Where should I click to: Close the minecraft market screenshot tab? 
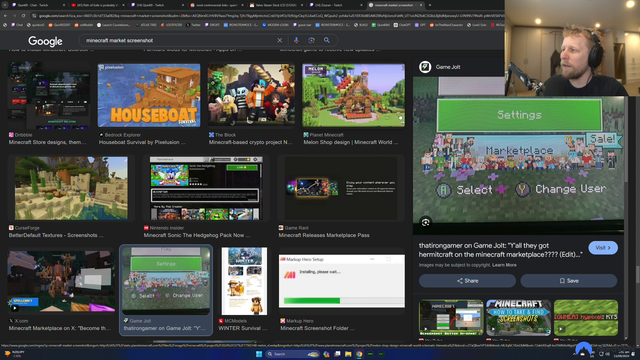[x=421, y=5]
